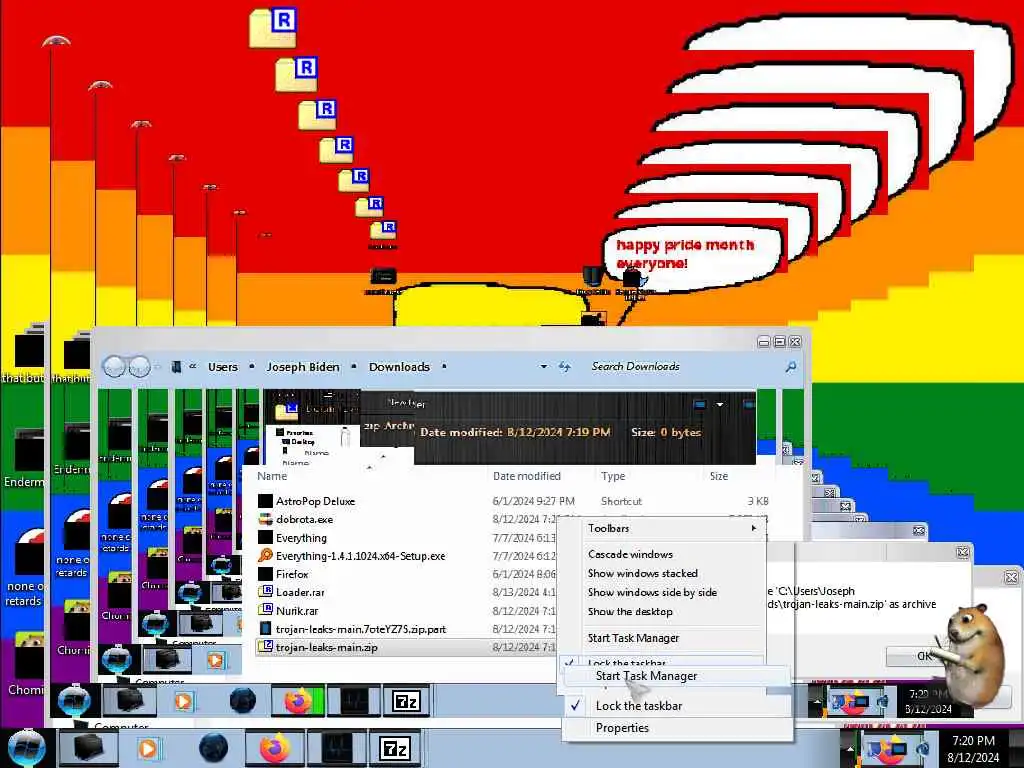Sort files by Date modified column
1024x768 pixels.
[x=526, y=476]
